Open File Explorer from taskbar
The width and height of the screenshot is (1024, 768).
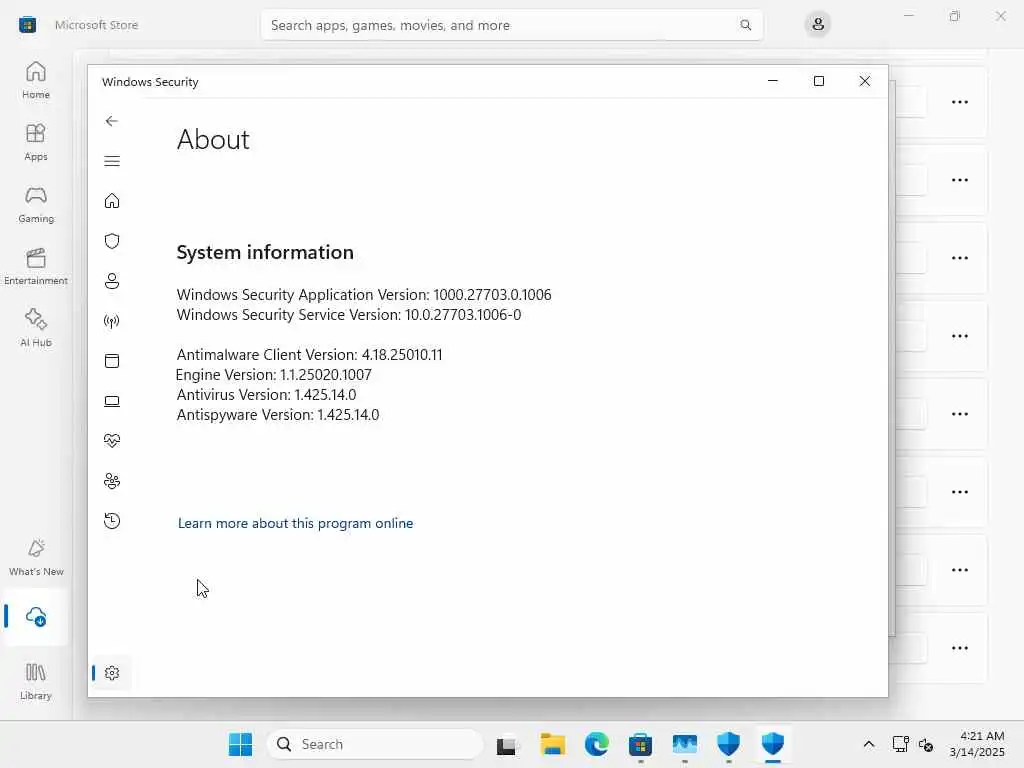tap(552, 744)
